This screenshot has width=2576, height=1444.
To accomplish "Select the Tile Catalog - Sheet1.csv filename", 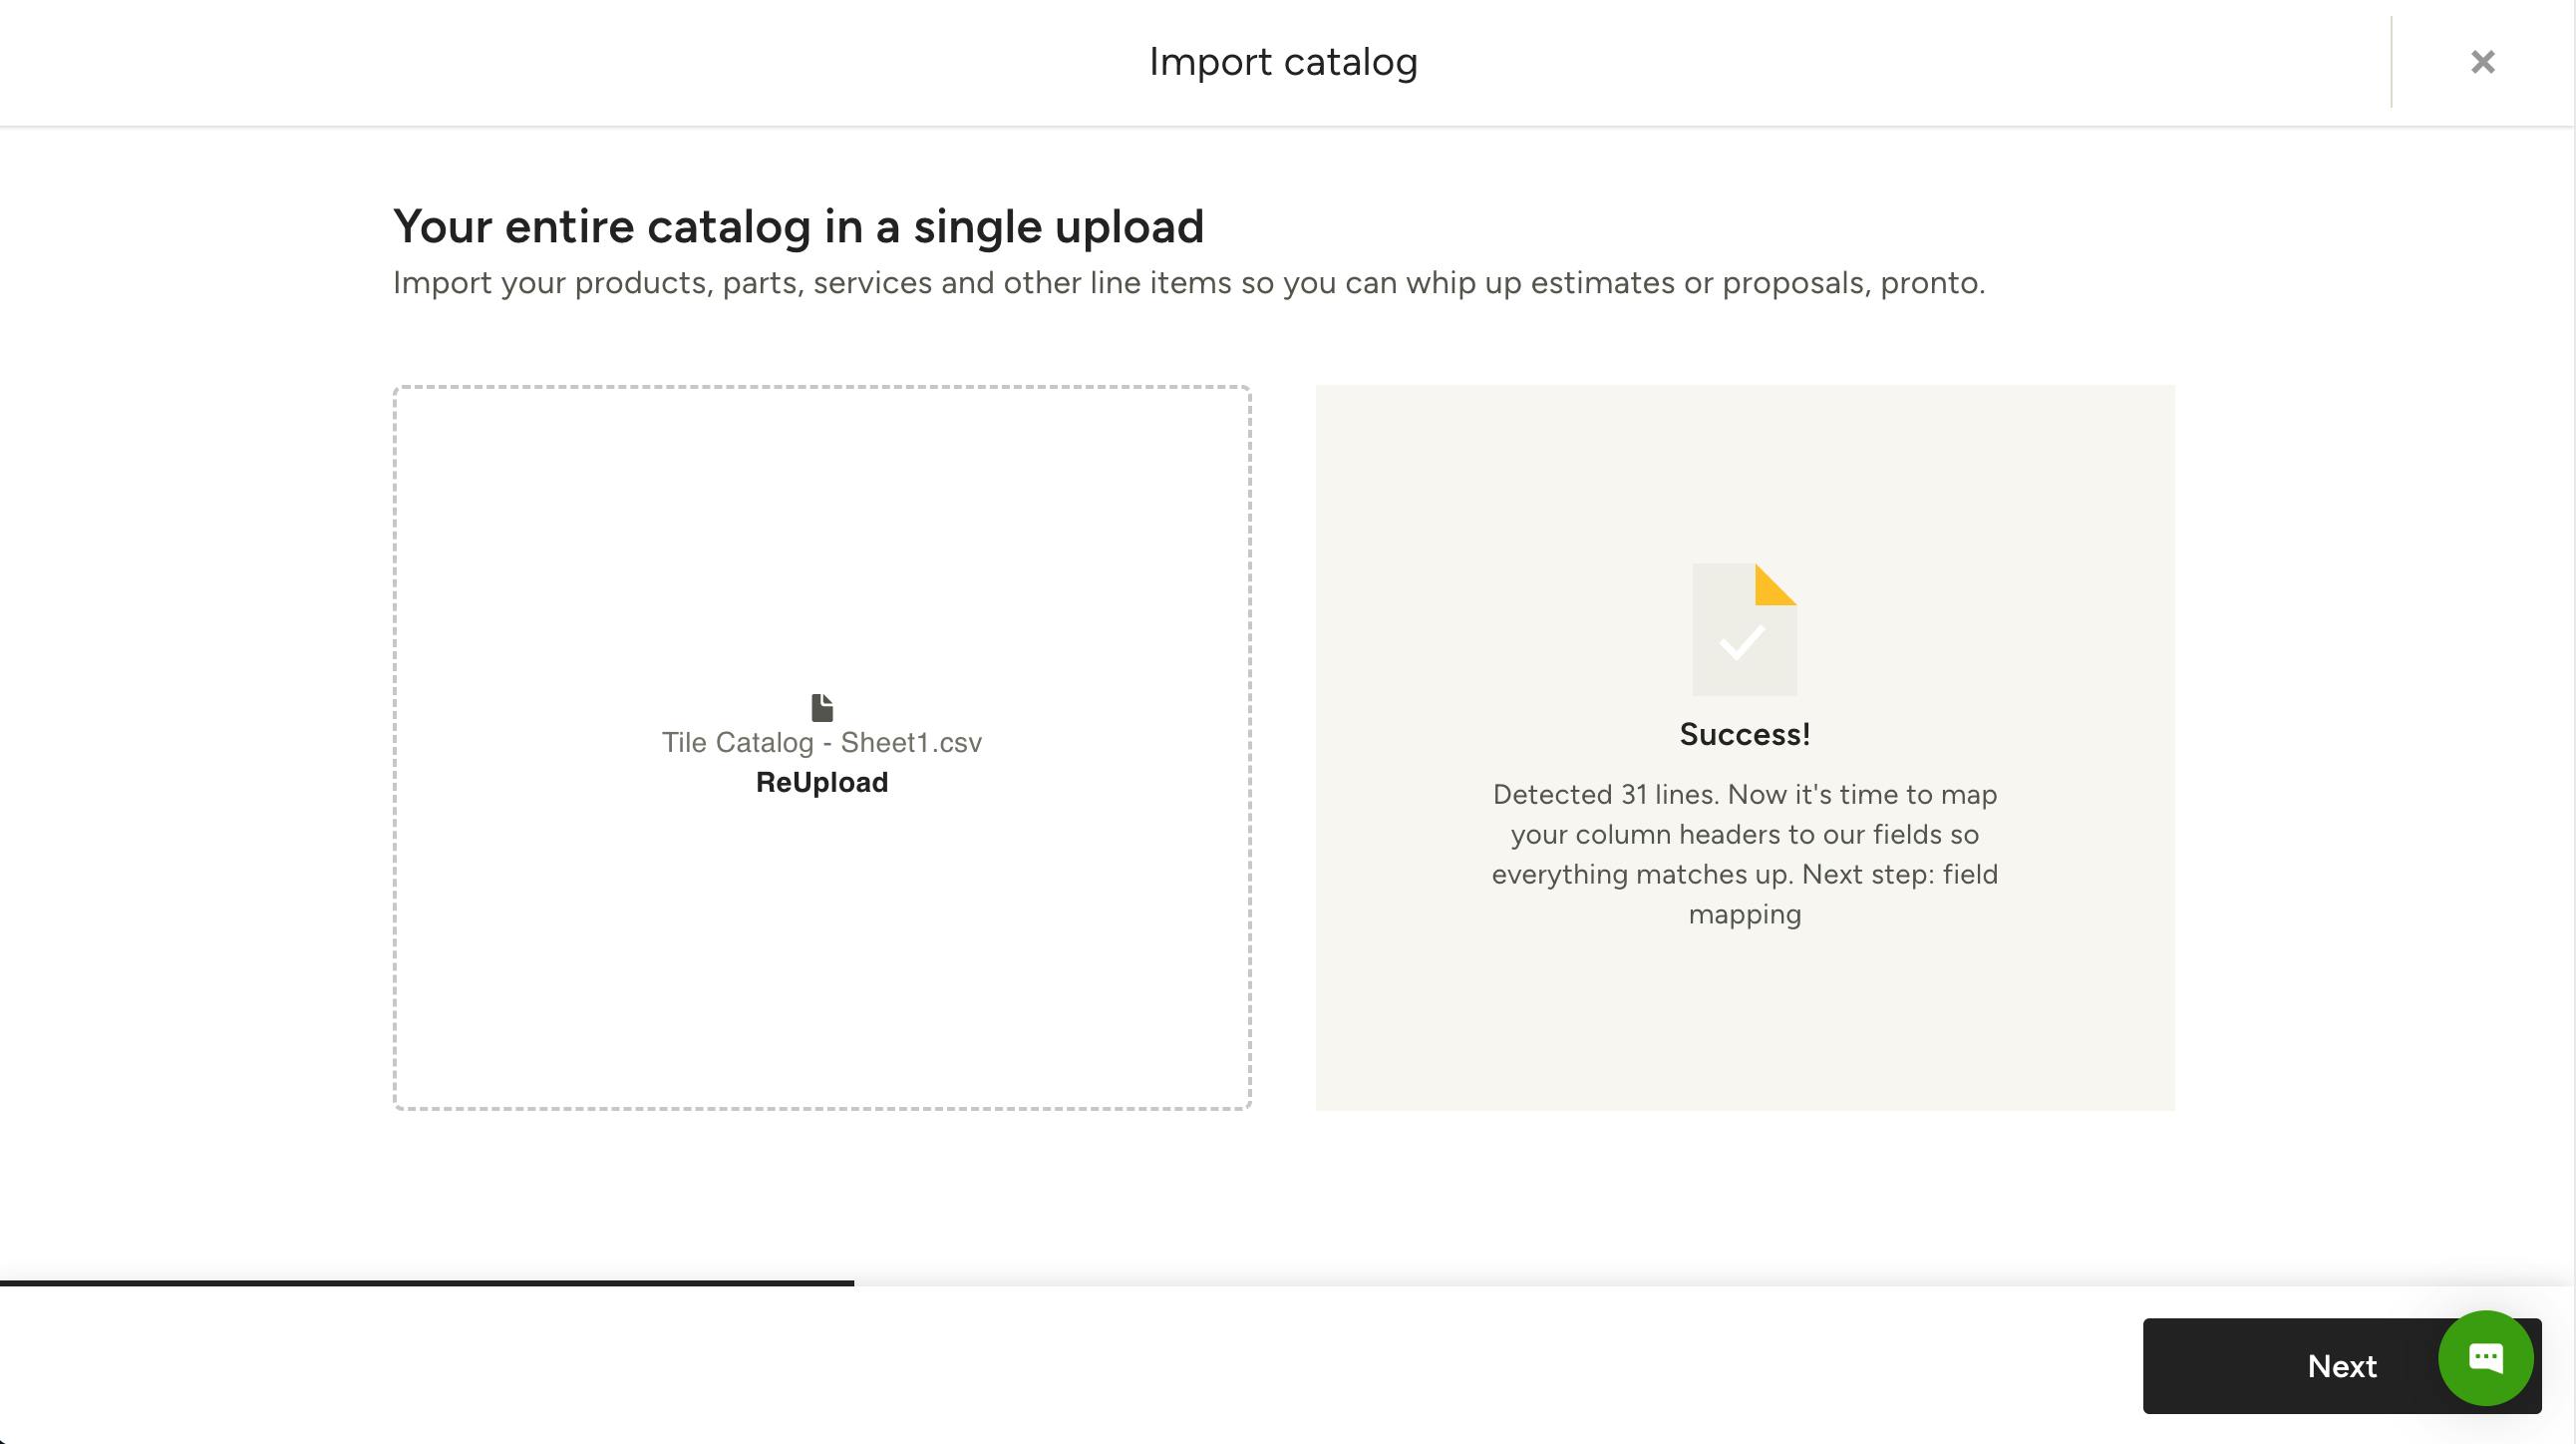I will [x=822, y=742].
